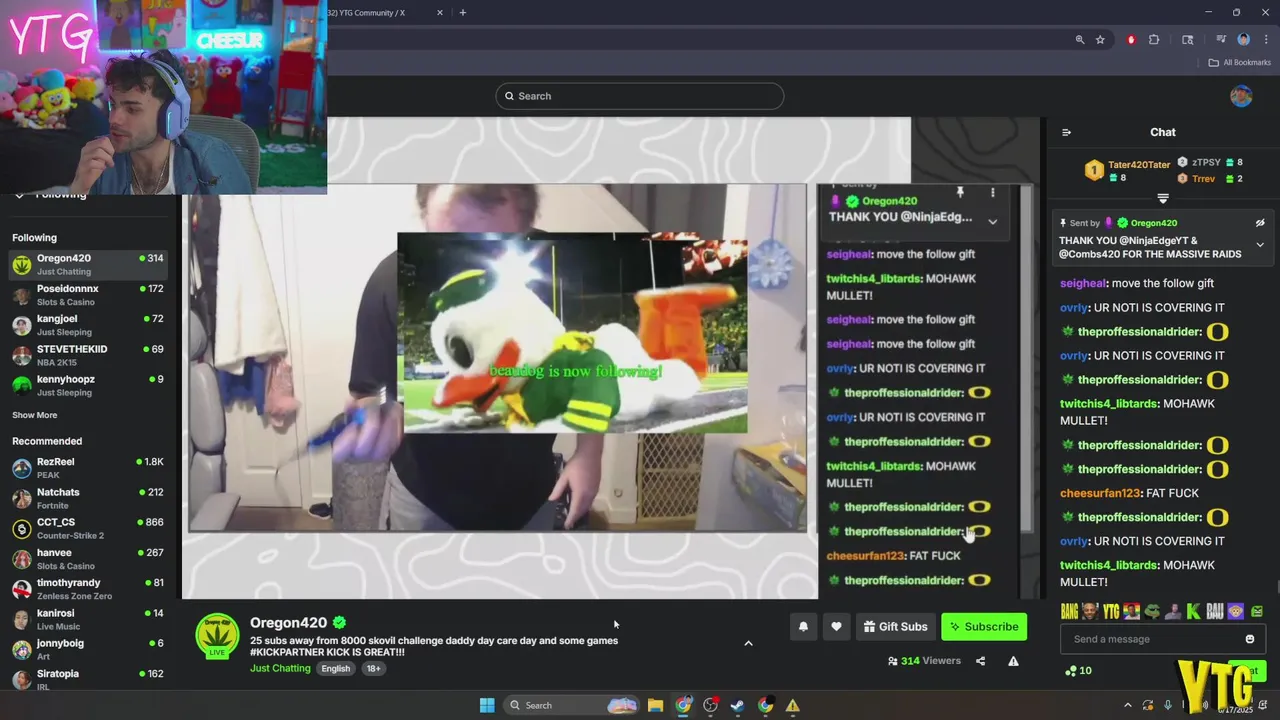Hide the pinned message with the eye-slash icon

point(1260,223)
